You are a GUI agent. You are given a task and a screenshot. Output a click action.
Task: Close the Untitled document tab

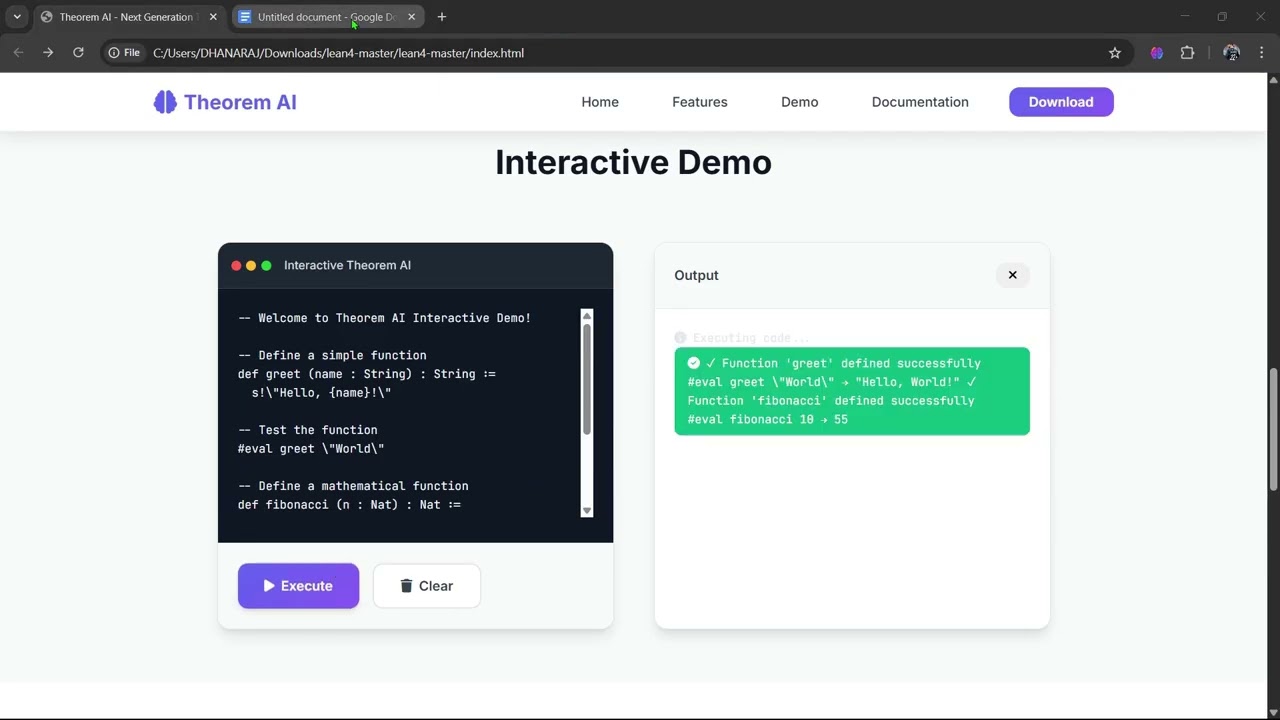(x=411, y=17)
